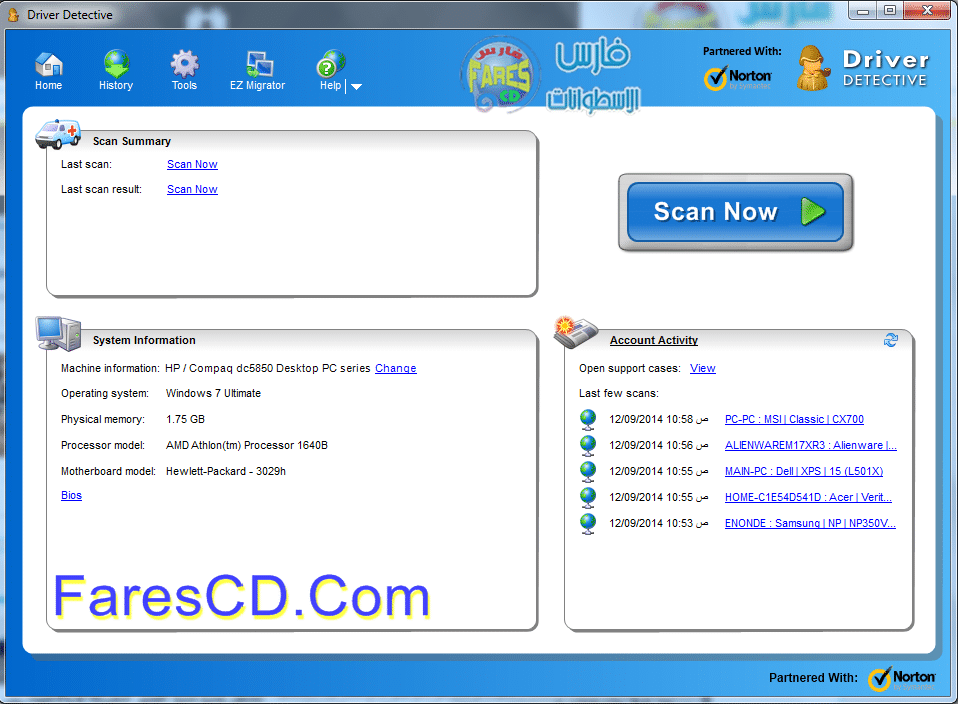The width and height of the screenshot is (958, 704).
Task: View open support cases
Action: (x=703, y=368)
